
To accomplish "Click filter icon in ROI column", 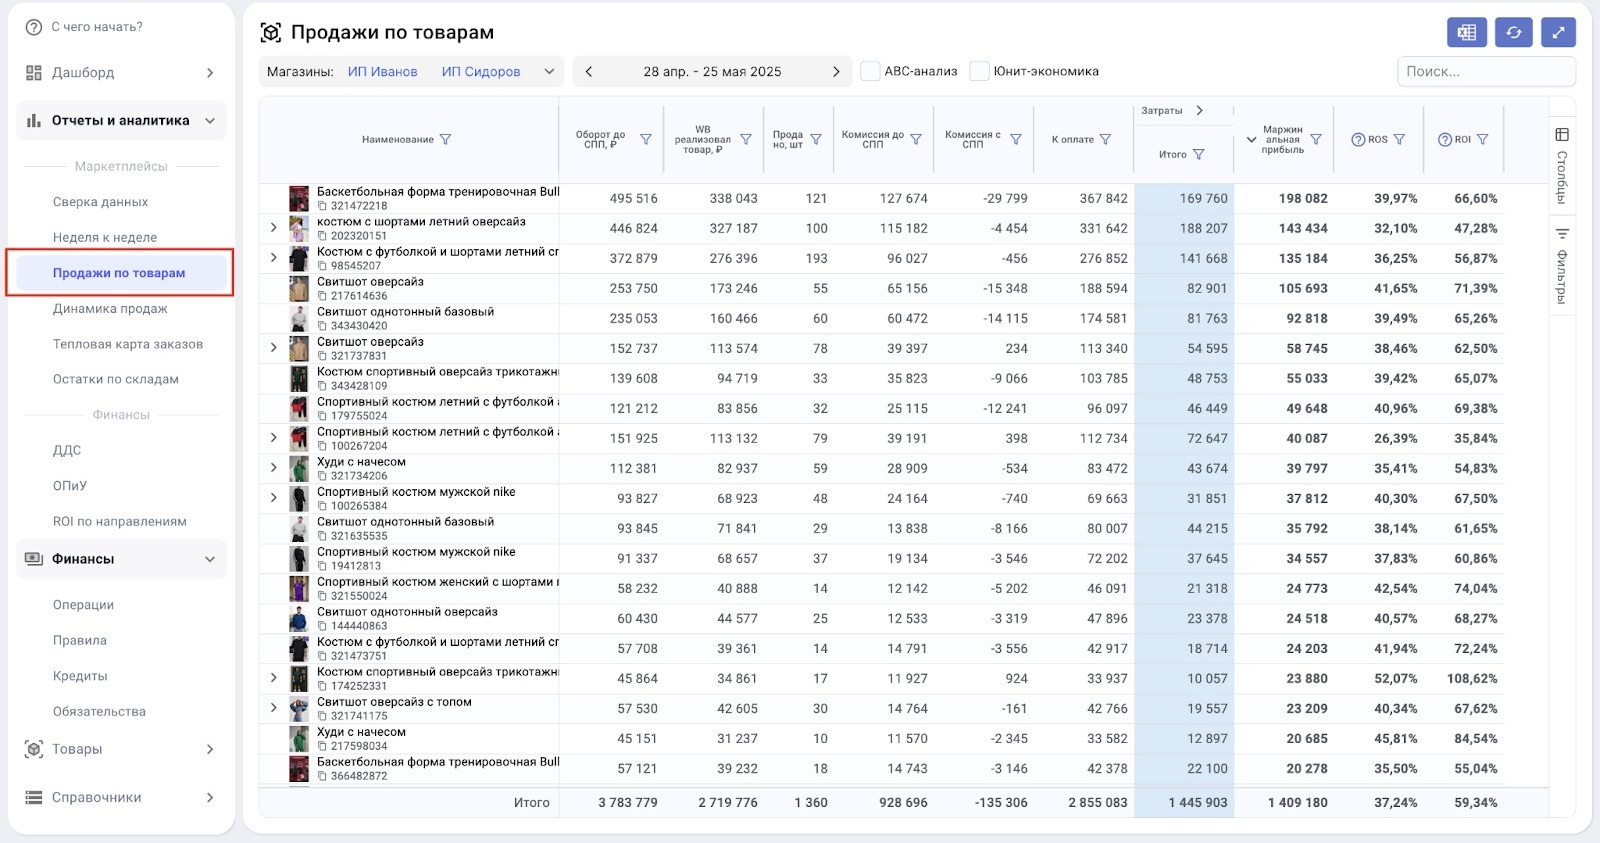I will (x=1482, y=140).
